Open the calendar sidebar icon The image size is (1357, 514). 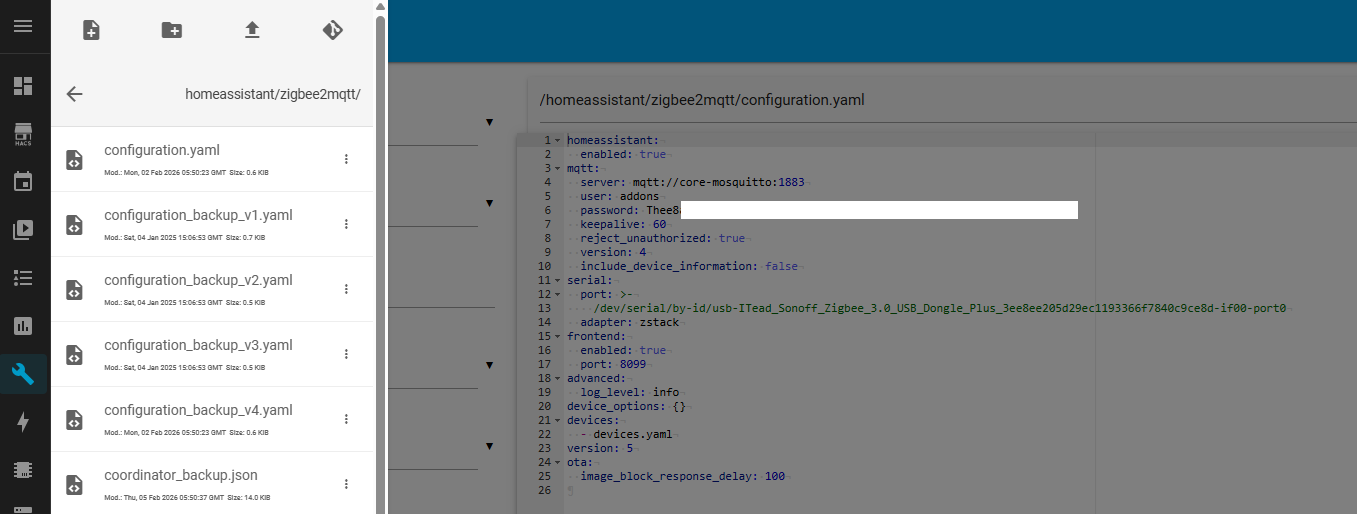[23, 181]
